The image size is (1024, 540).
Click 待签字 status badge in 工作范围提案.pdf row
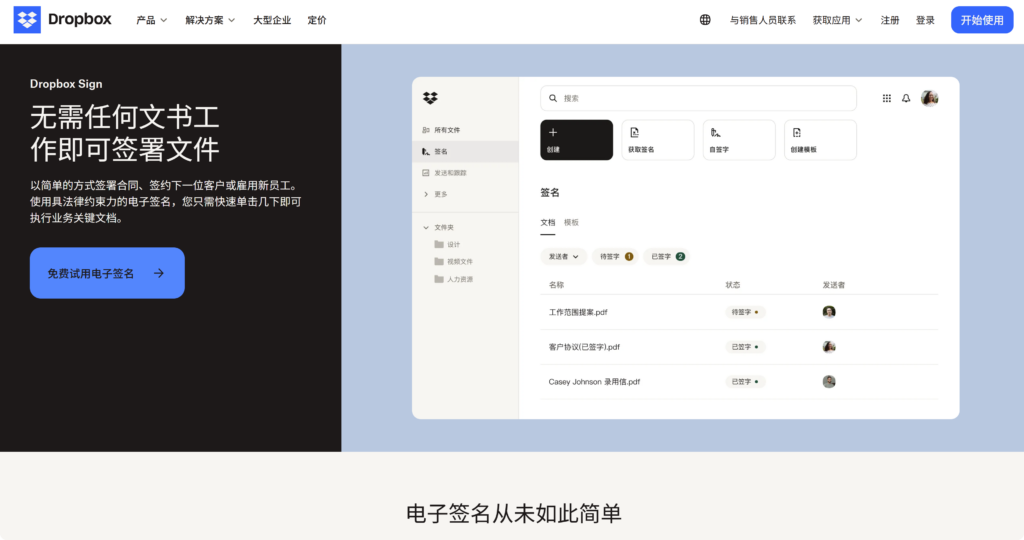click(x=745, y=312)
